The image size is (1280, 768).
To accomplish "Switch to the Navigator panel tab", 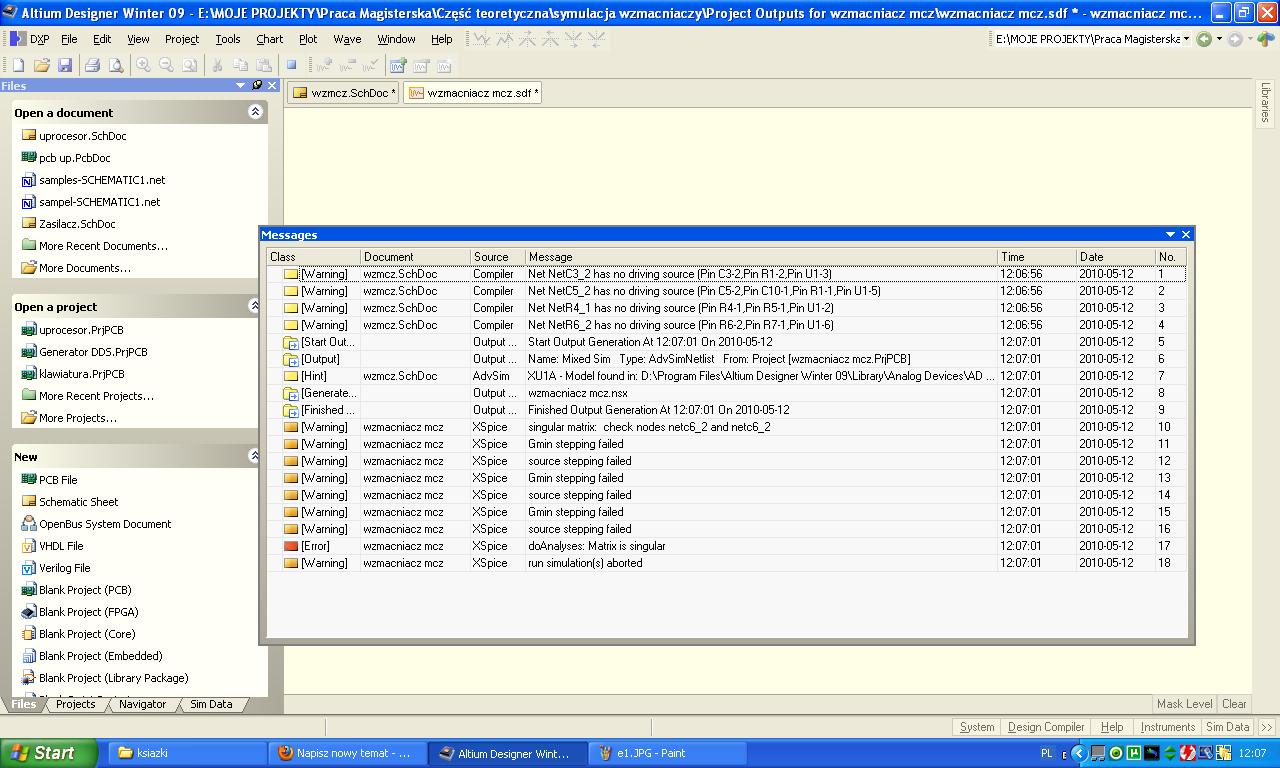I will point(143,704).
